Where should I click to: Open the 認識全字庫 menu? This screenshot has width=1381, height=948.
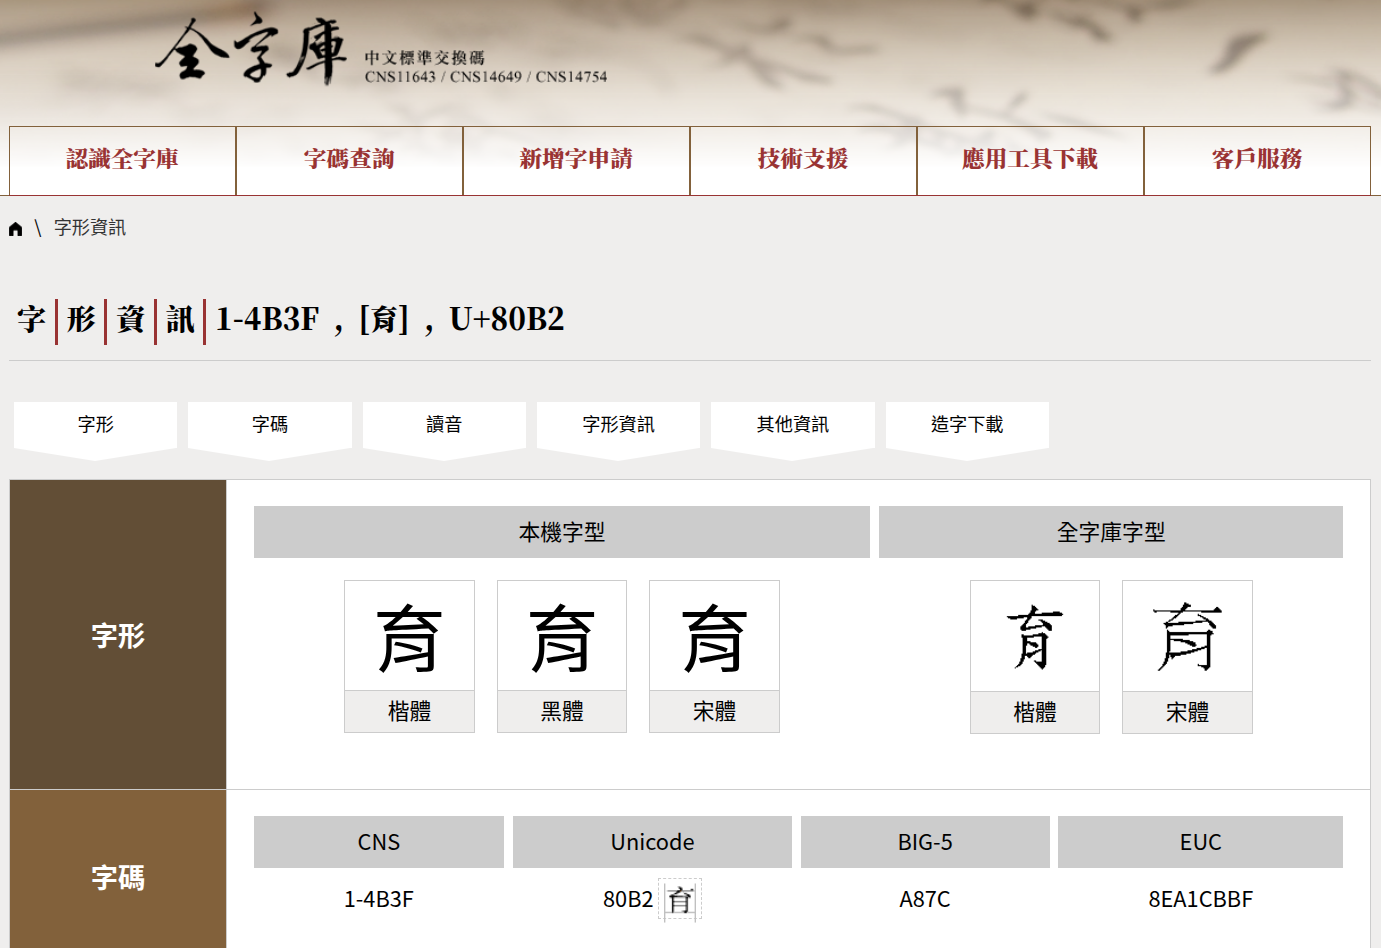123,160
